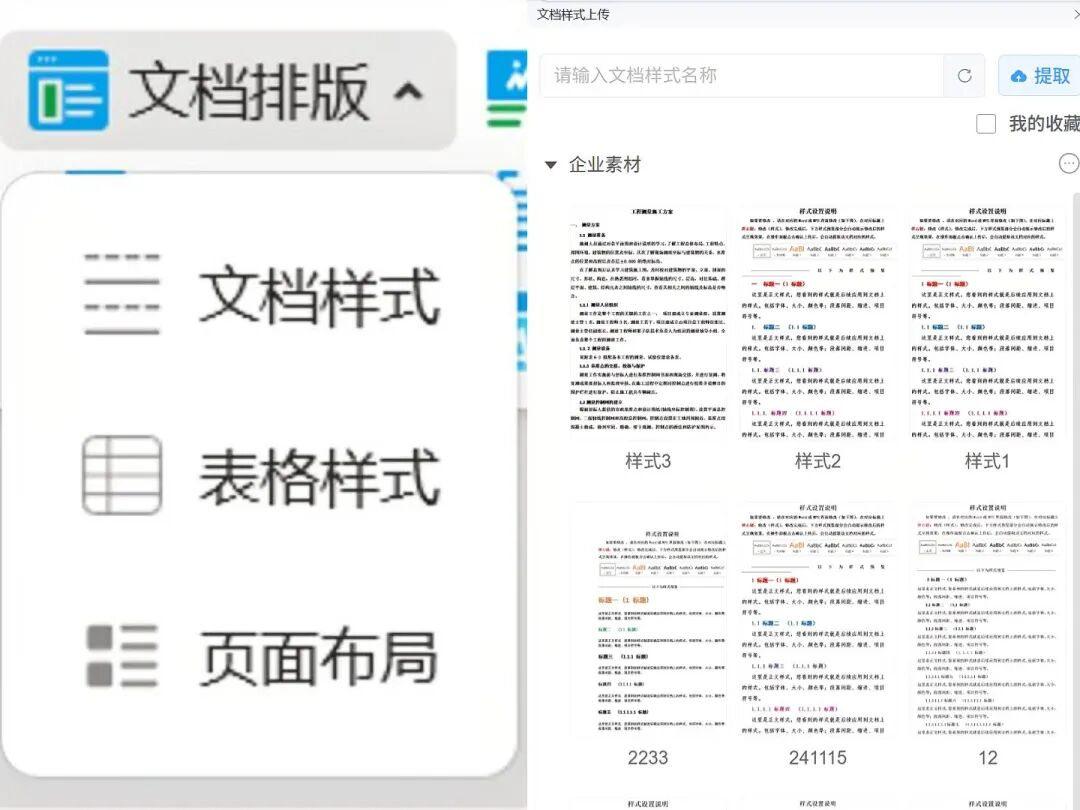Viewport: 1080px width, 810px height.
Task: Select the 样式2 document thumbnail
Action: tap(818, 322)
